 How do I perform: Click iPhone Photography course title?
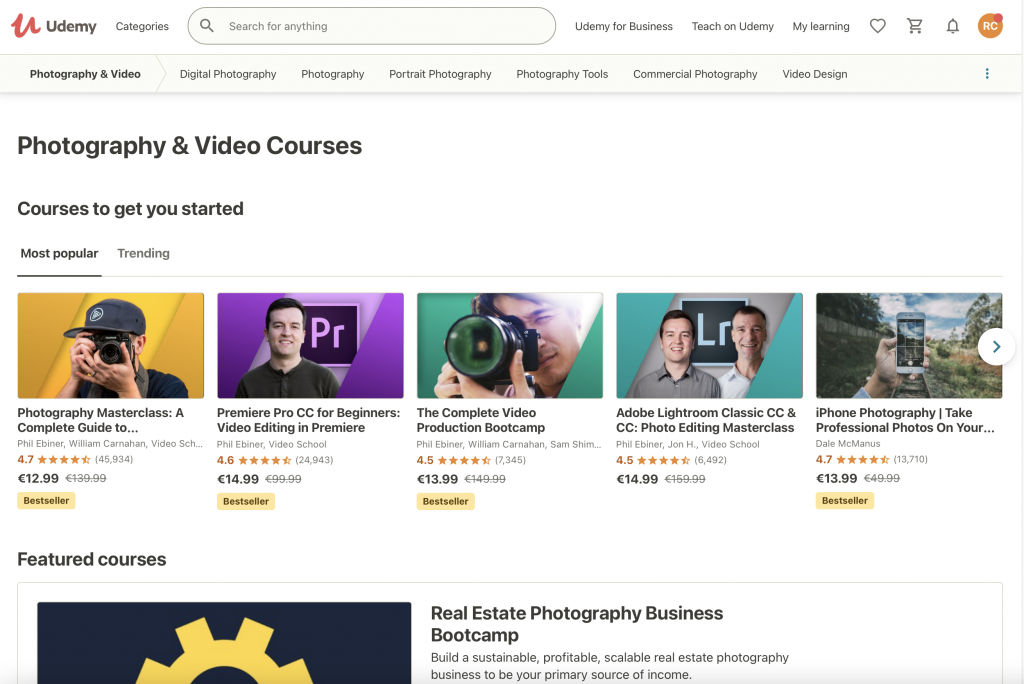[x=905, y=420]
